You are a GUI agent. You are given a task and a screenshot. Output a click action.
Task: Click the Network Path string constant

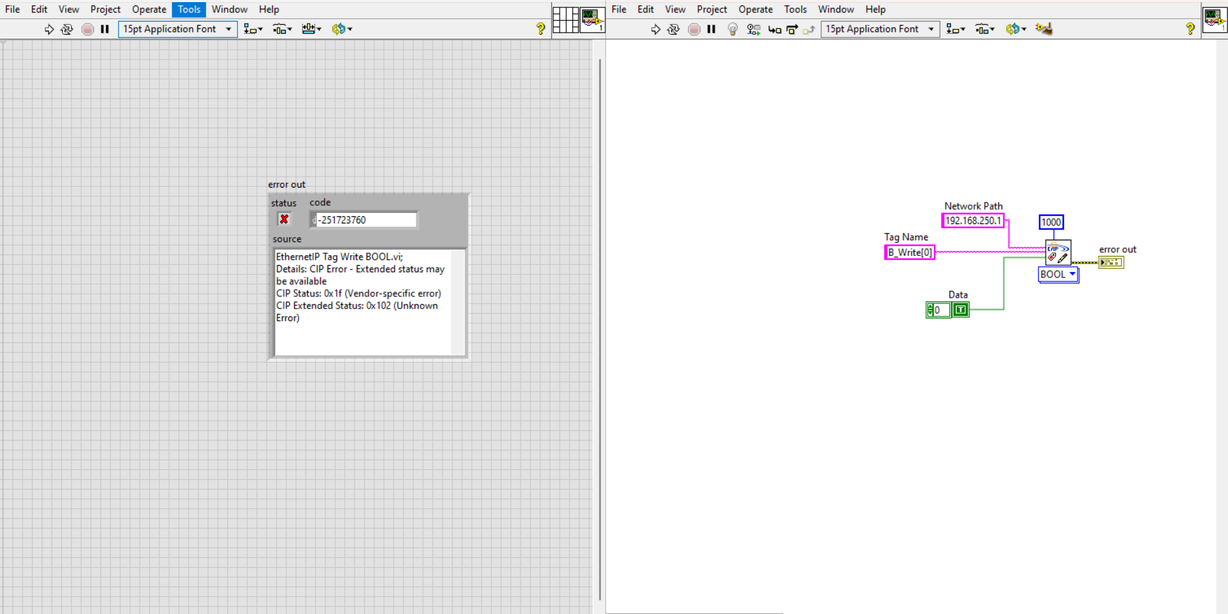(973, 221)
